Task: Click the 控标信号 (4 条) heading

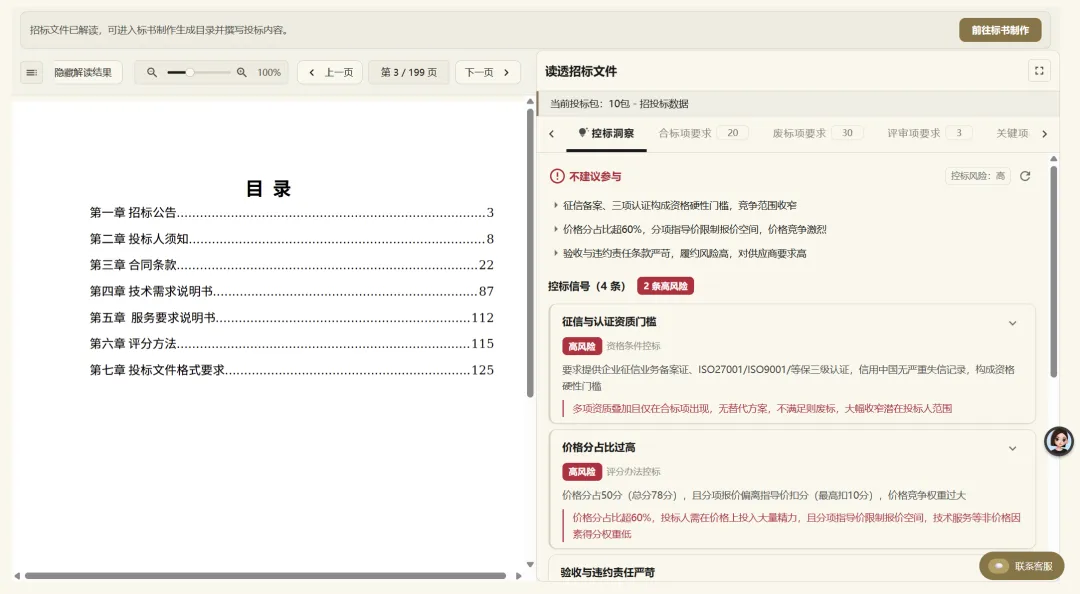Action: 586,286
